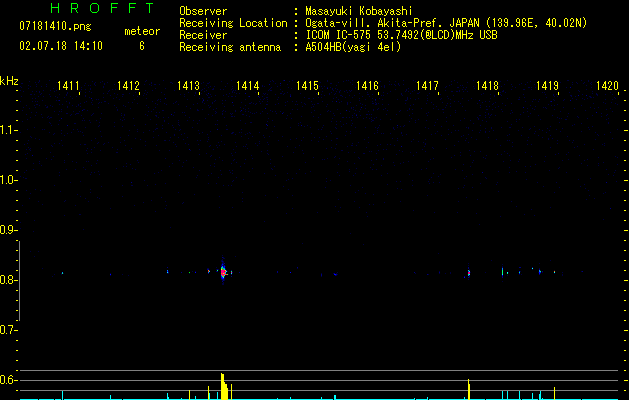Click the 1412 time axis label
629x400 pixels.
[128, 85]
